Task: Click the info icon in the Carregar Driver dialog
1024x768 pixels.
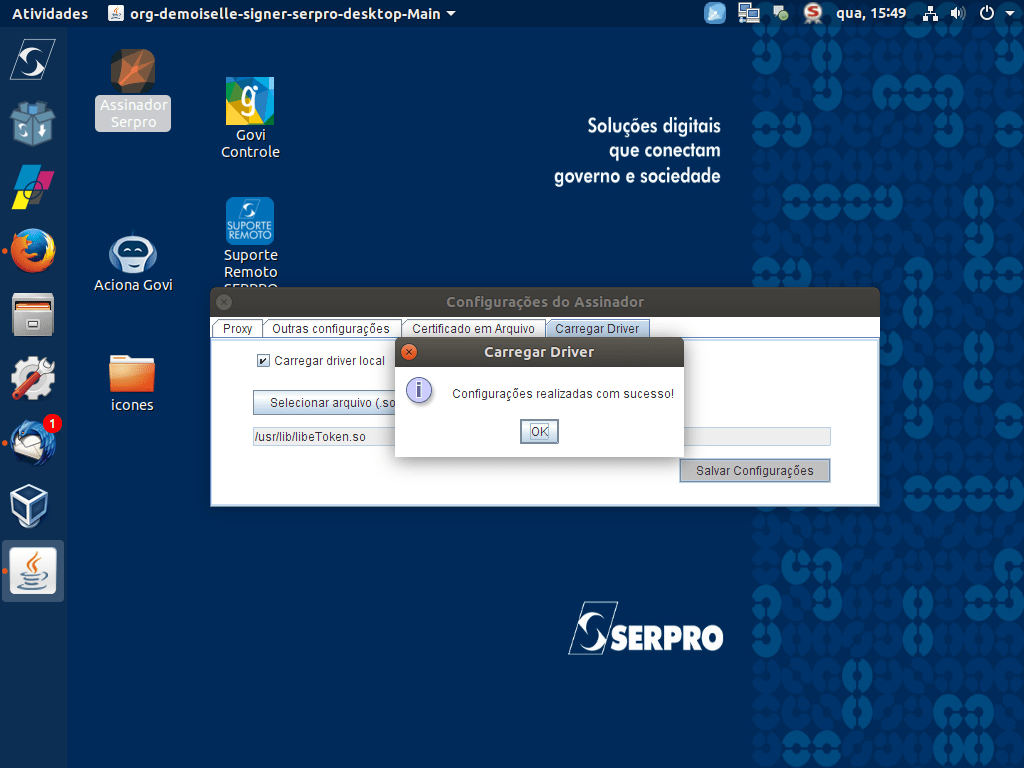Action: tap(419, 391)
